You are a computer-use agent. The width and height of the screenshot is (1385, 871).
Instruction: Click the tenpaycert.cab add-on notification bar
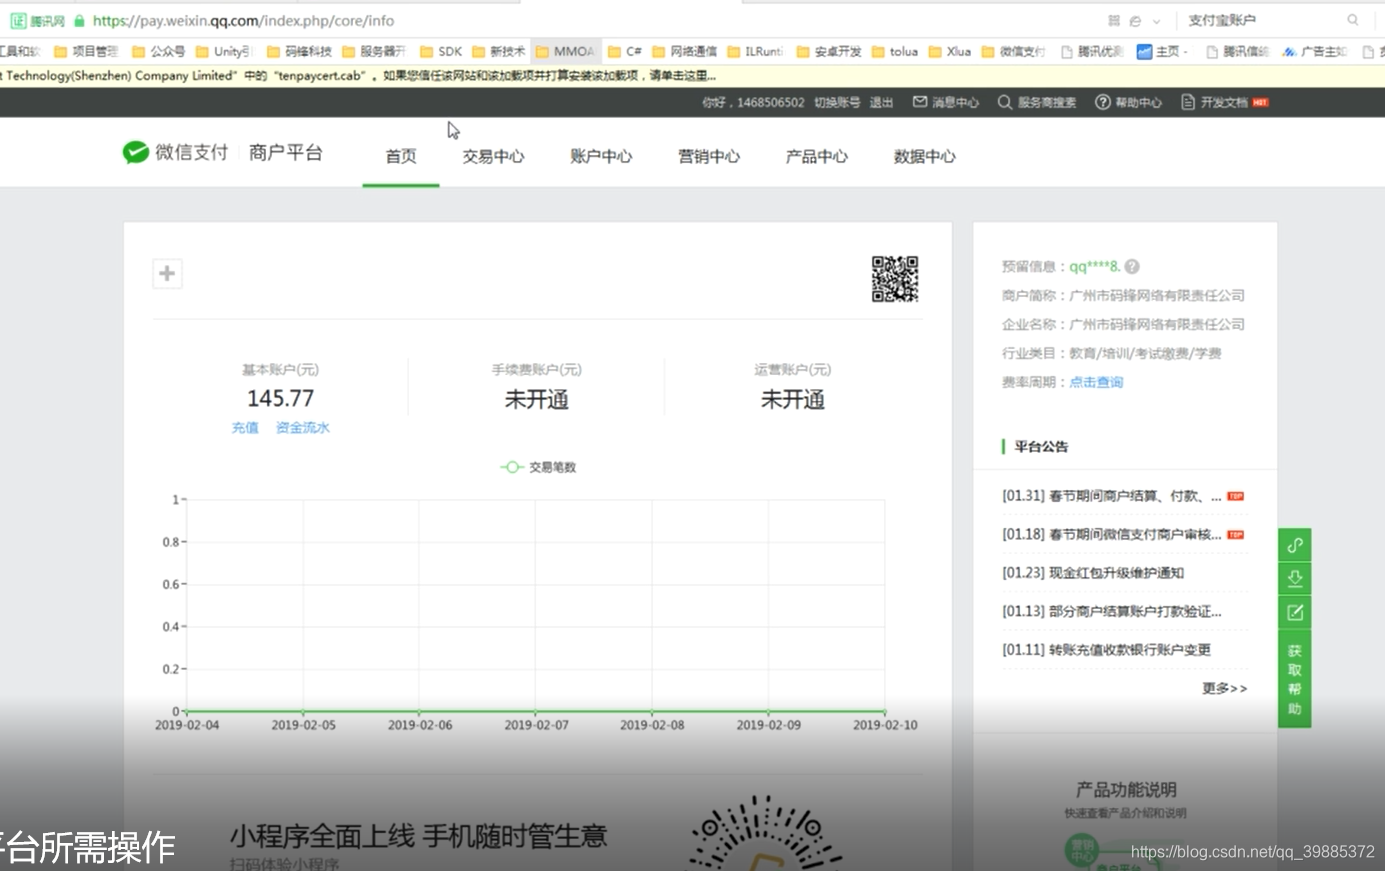(x=692, y=75)
